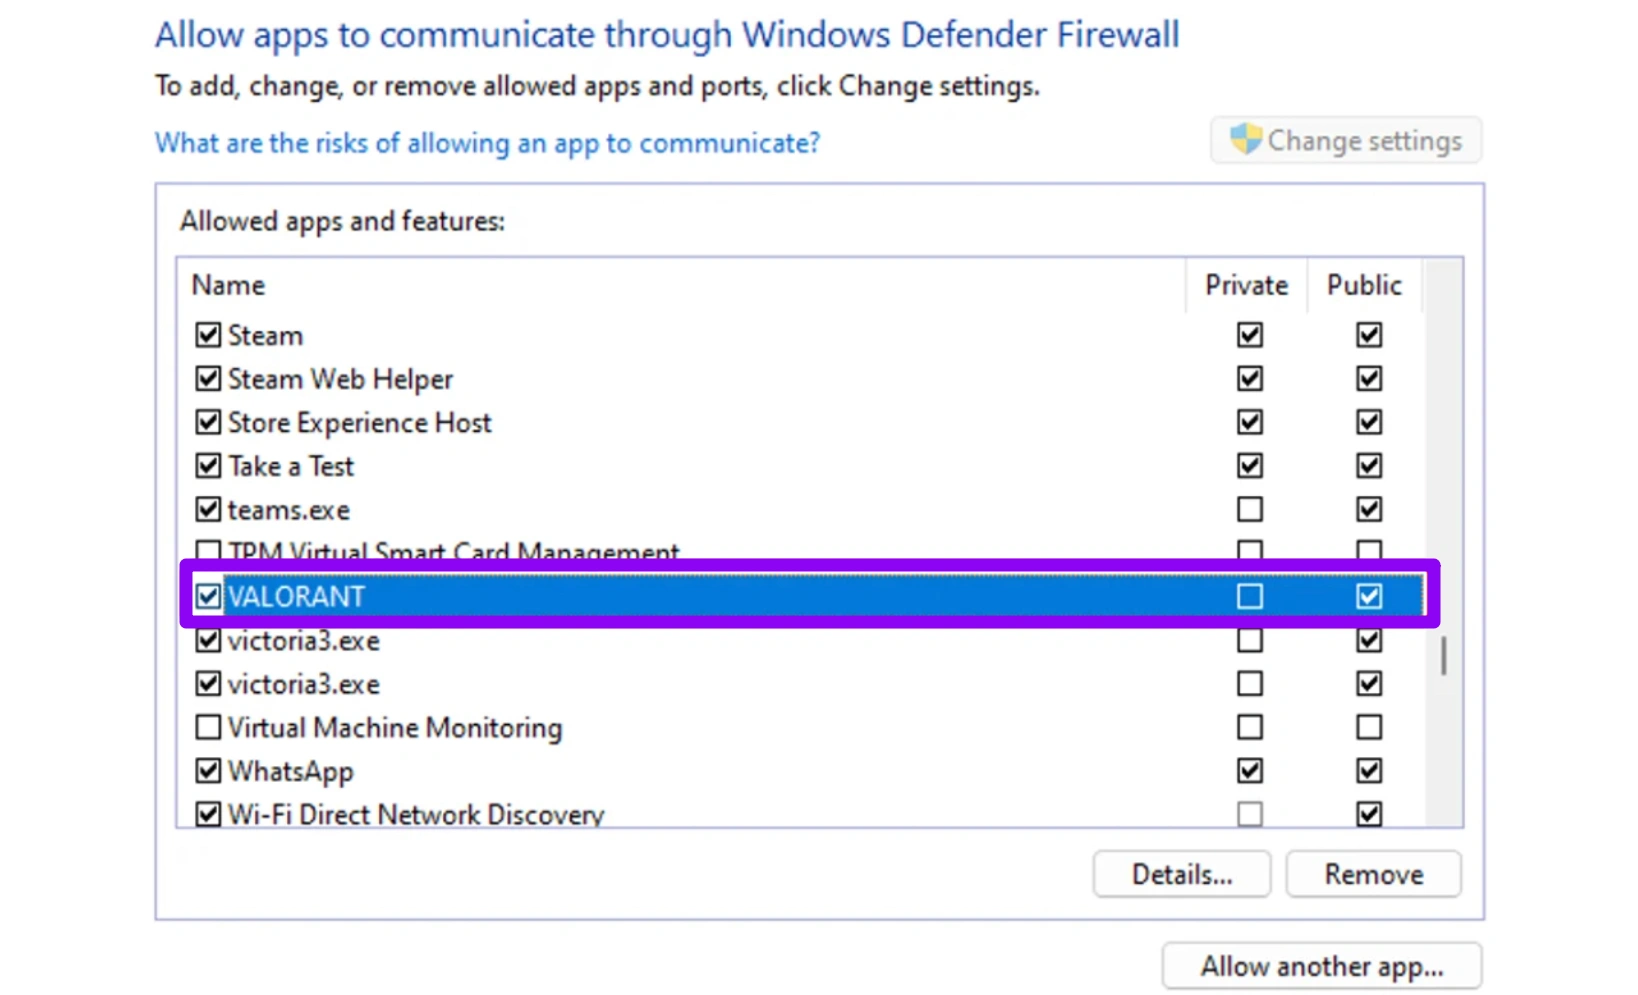Screen dimensions: 1638x995
Task: Click the Private column header
Action: pyautogui.click(x=1246, y=286)
